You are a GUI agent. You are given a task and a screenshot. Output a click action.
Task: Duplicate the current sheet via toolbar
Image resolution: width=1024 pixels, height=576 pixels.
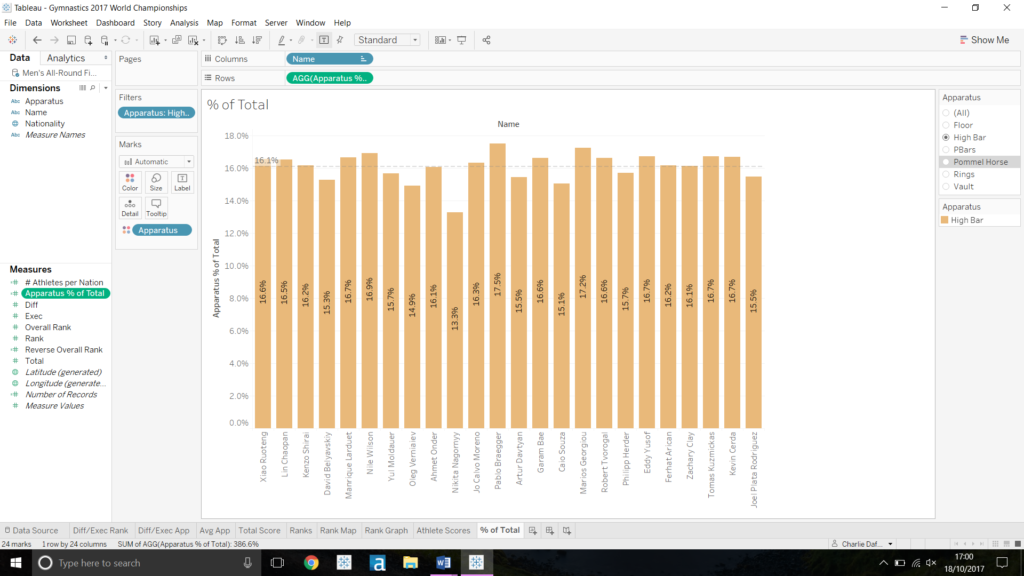176,40
